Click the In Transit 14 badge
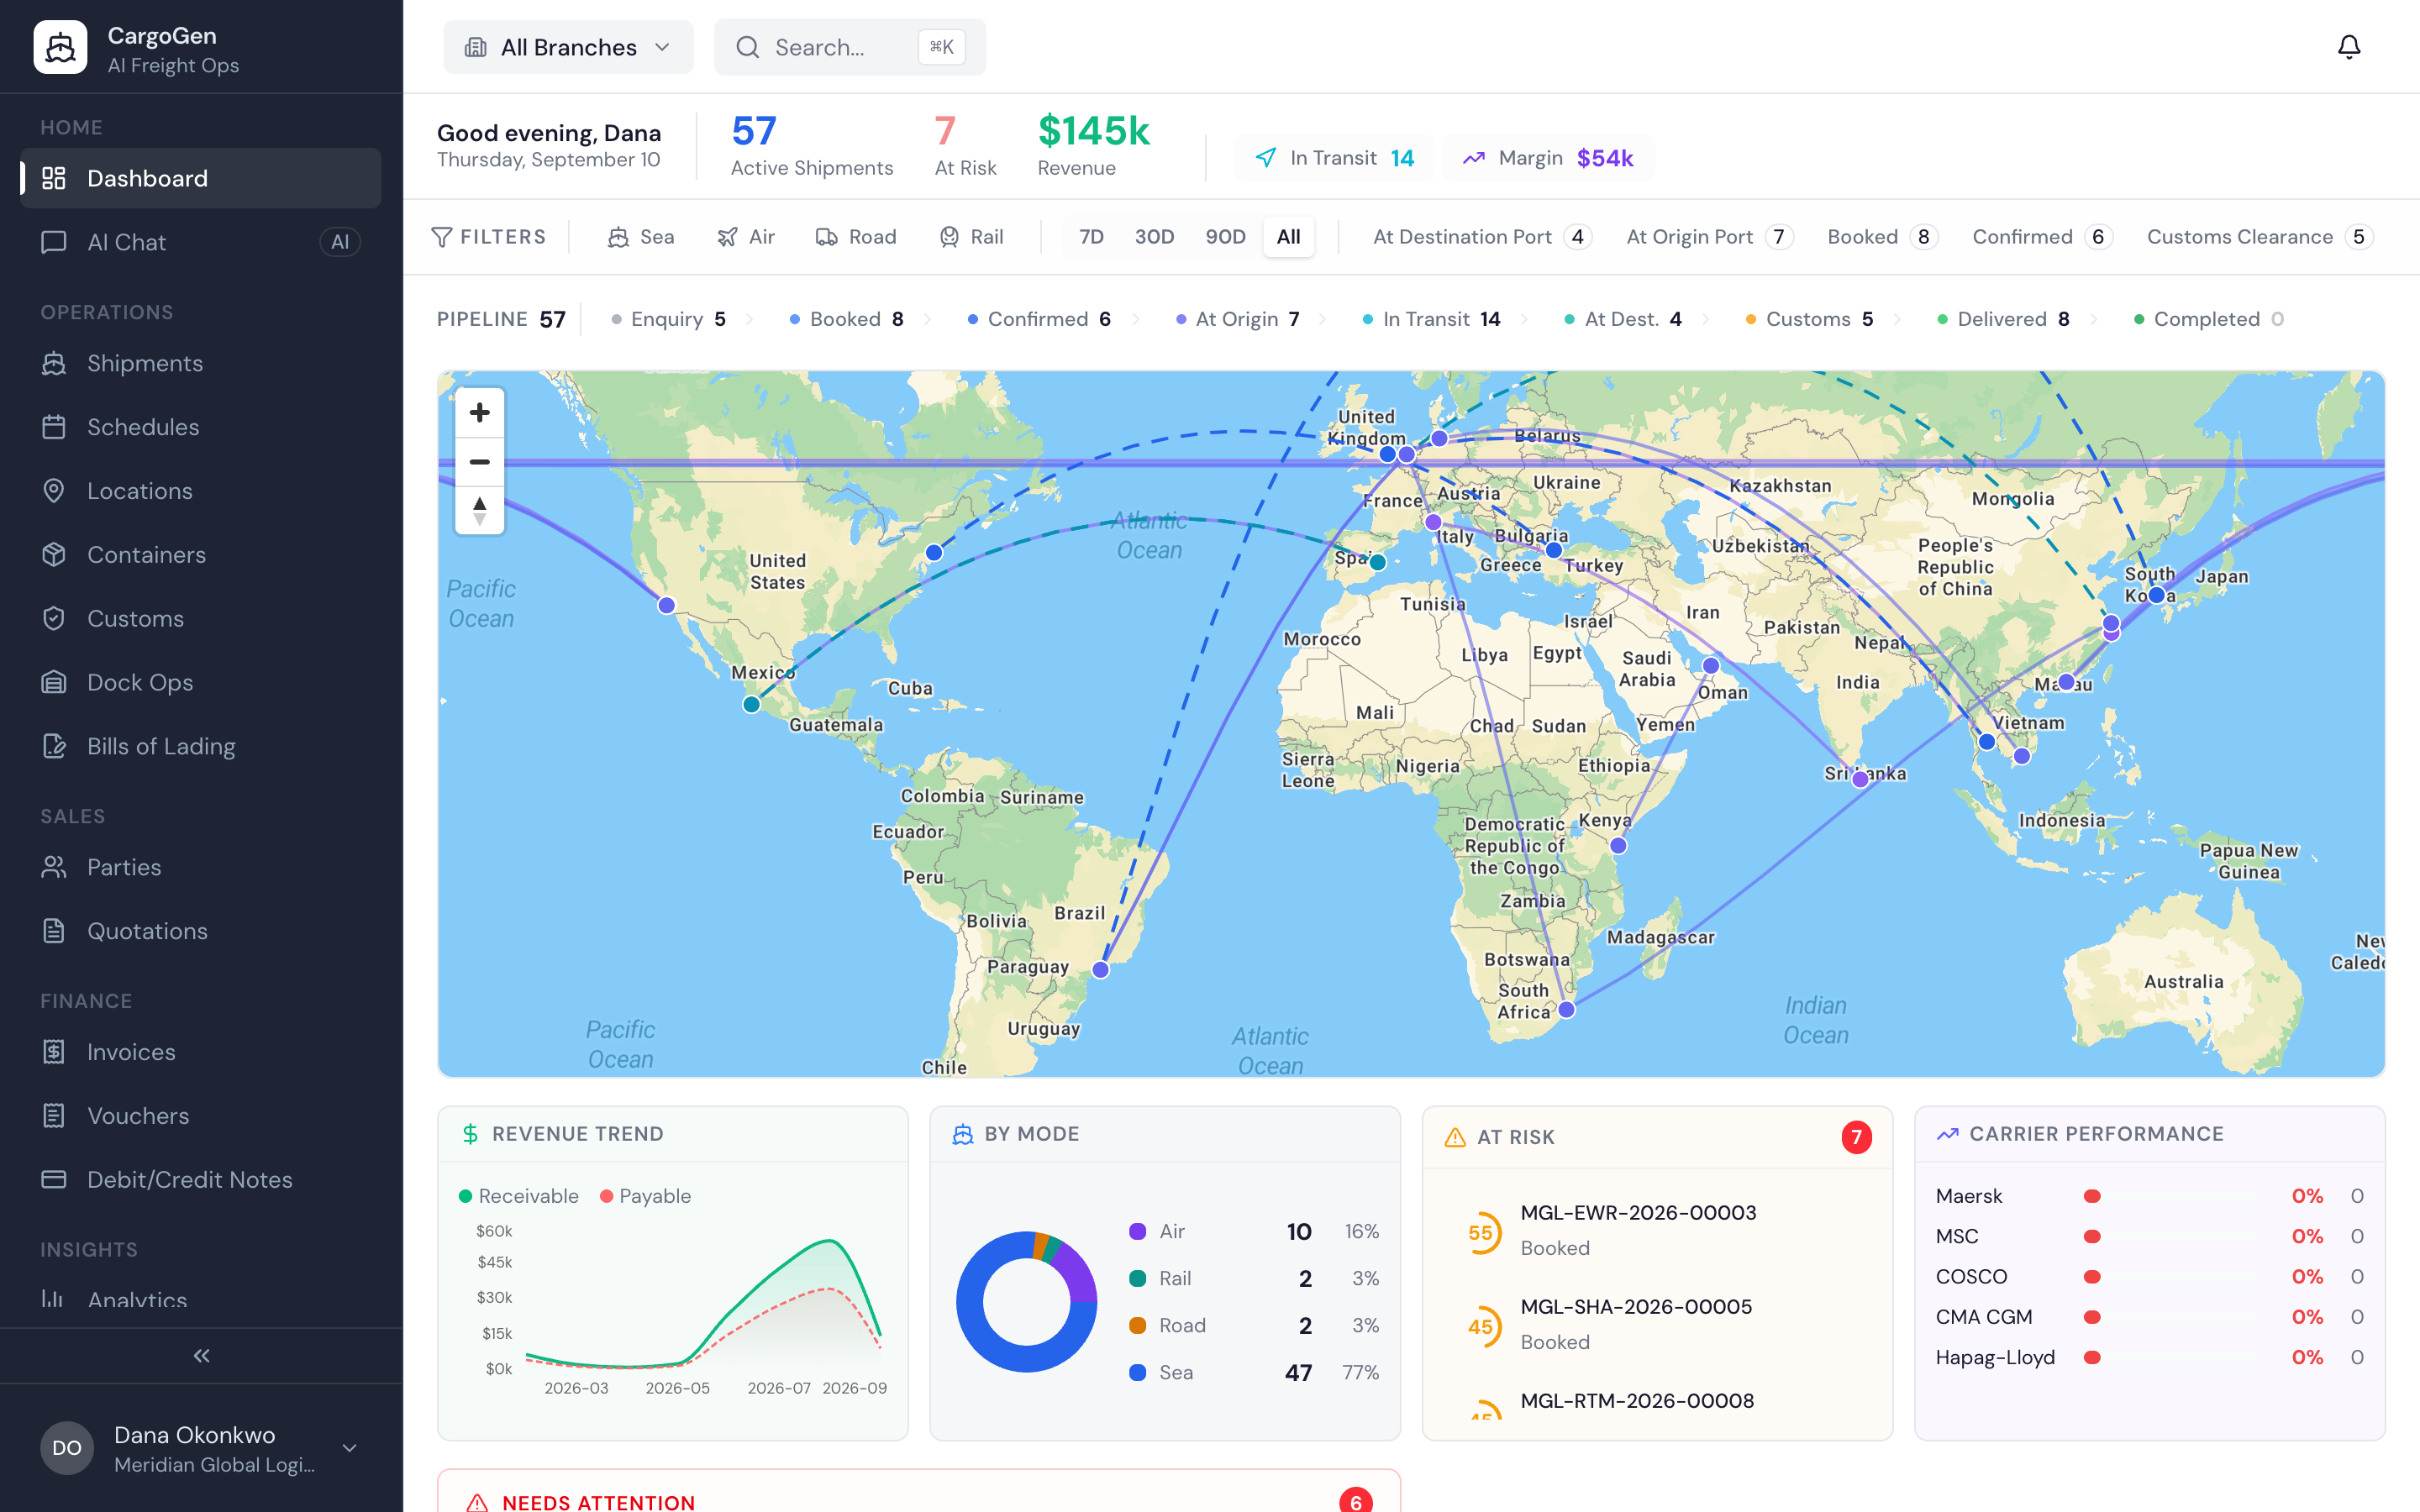2420x1512 pixels. (1334, 158)
